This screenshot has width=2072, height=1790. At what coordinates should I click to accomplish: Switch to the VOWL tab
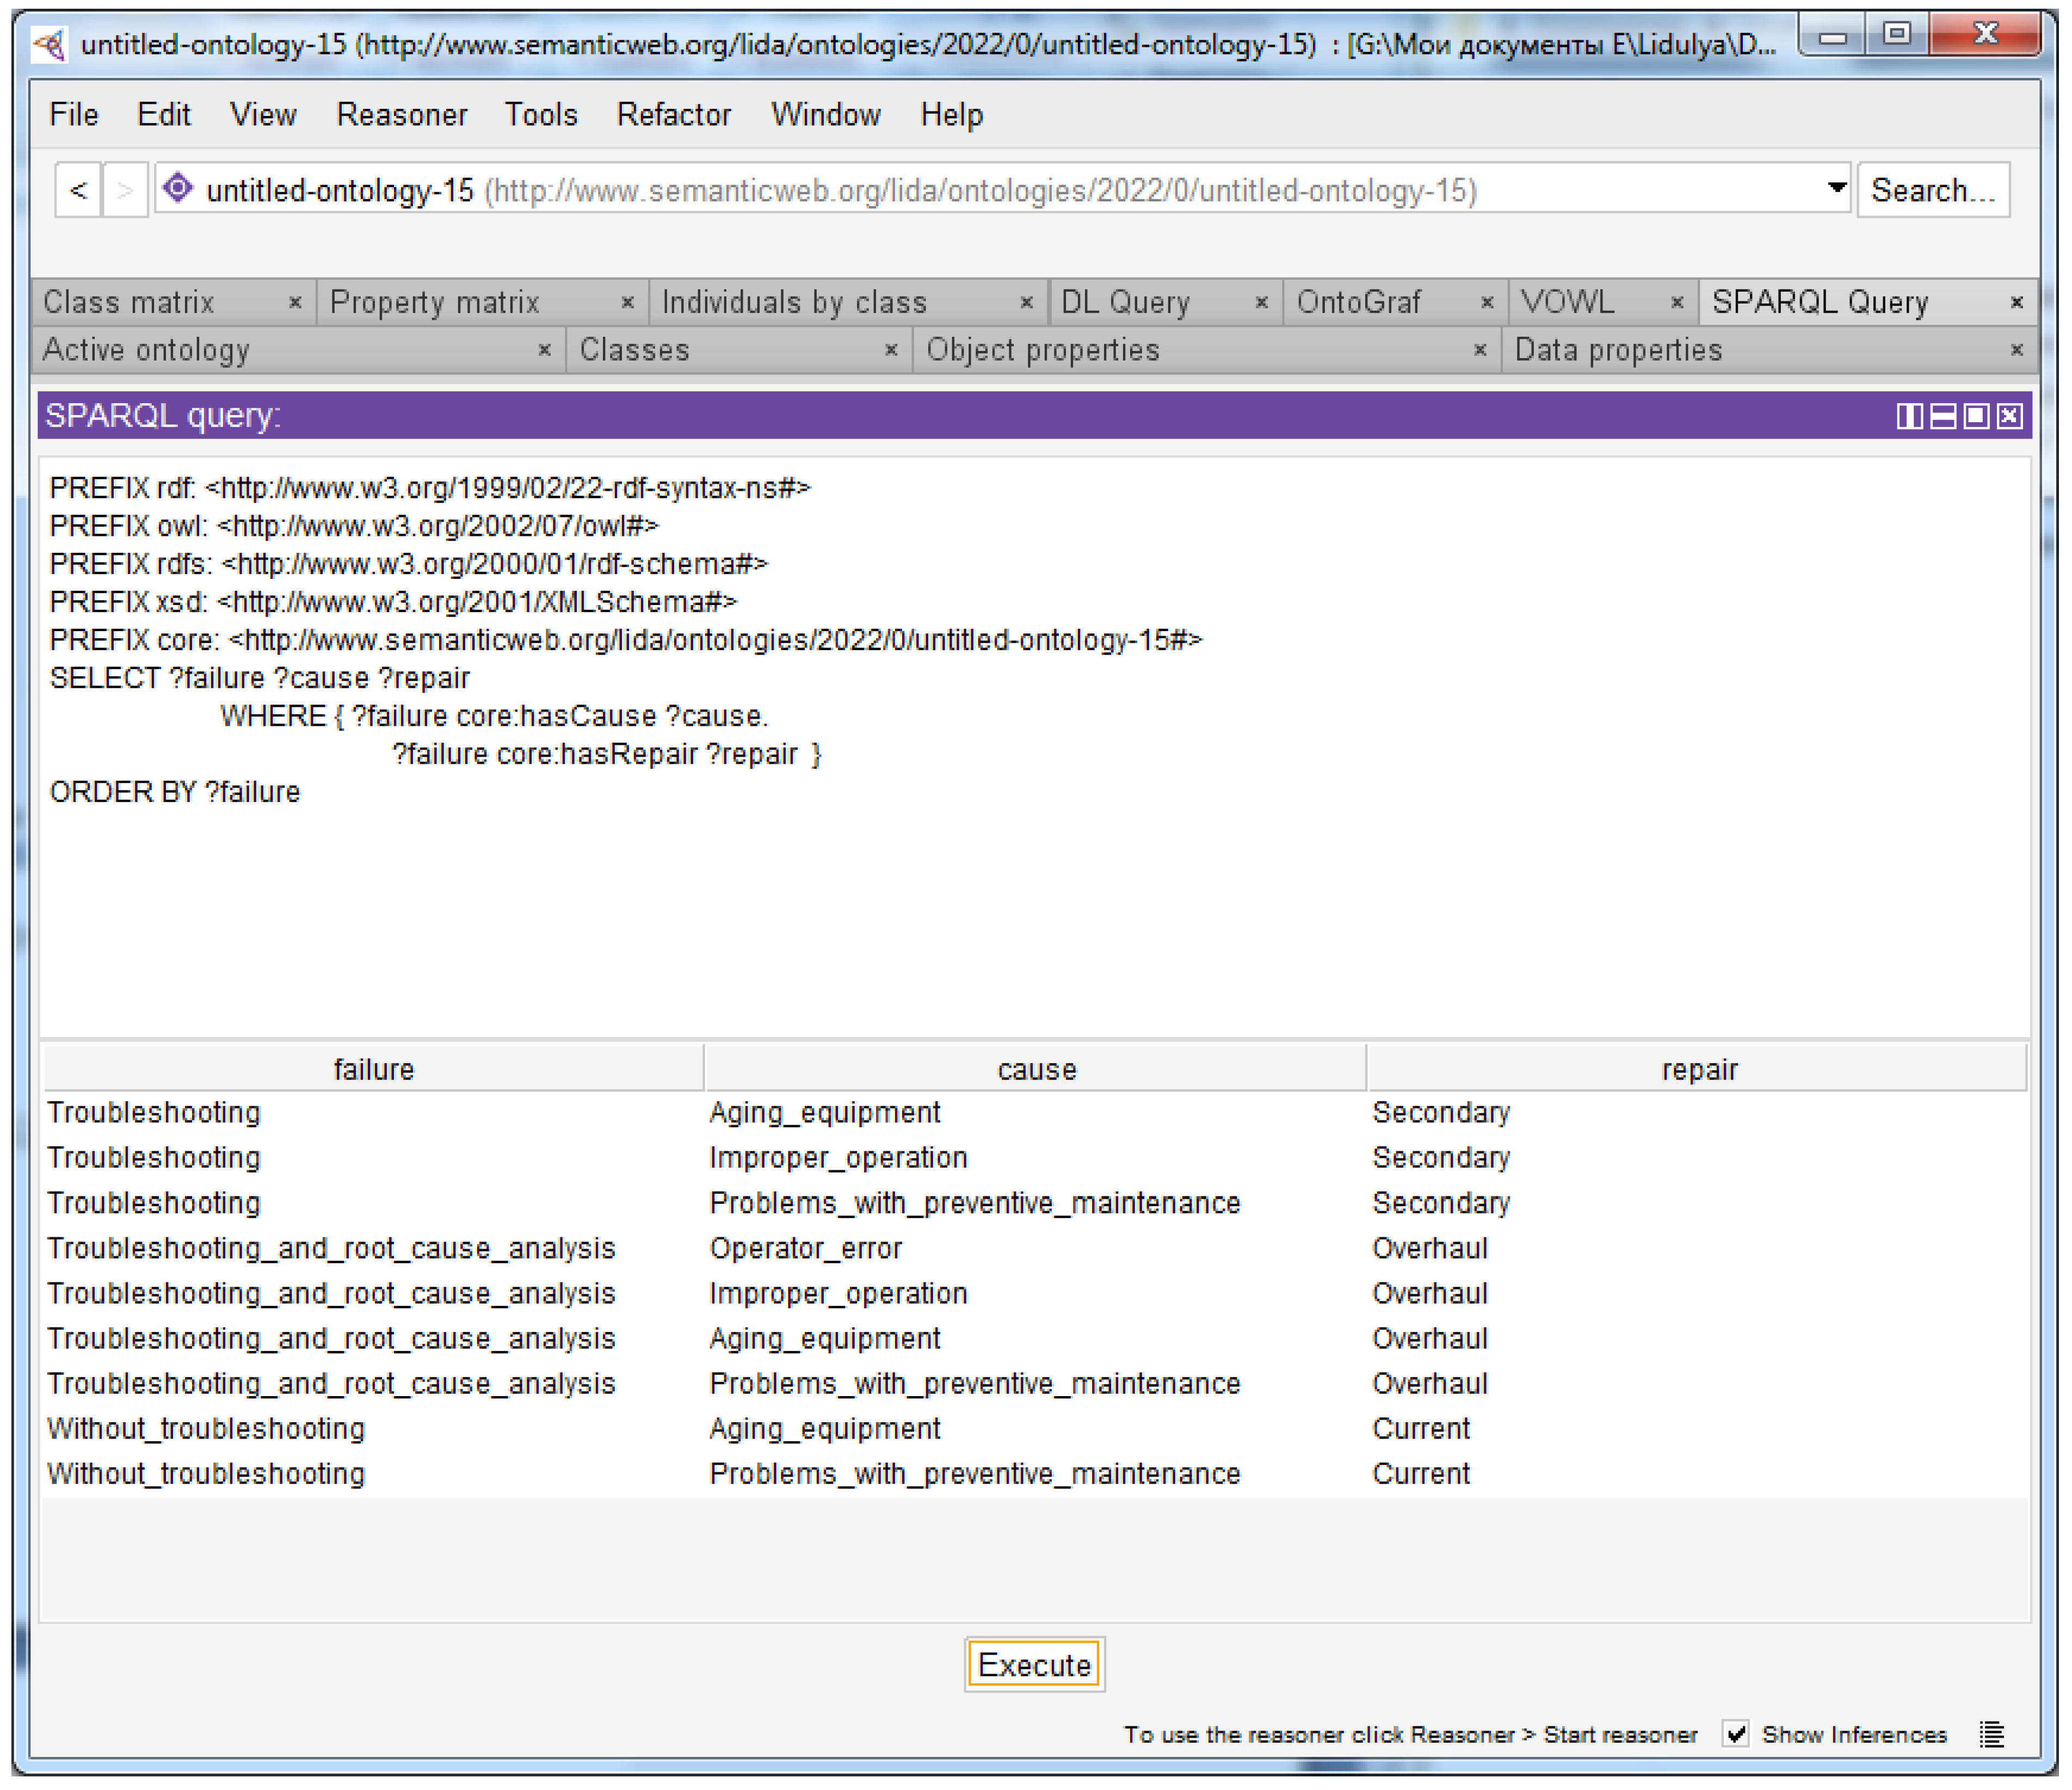(x=1567, y=302)
